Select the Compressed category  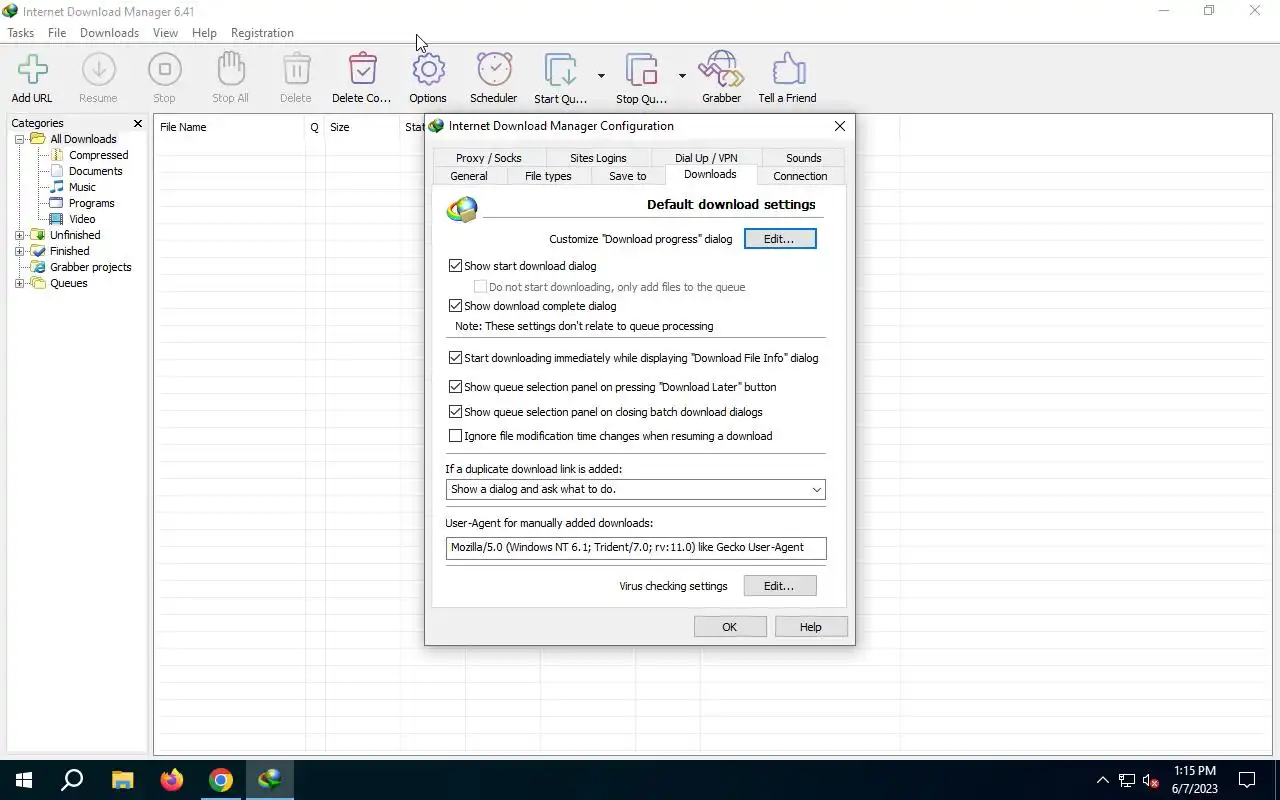pyautogui.click(x=98, y=155)
